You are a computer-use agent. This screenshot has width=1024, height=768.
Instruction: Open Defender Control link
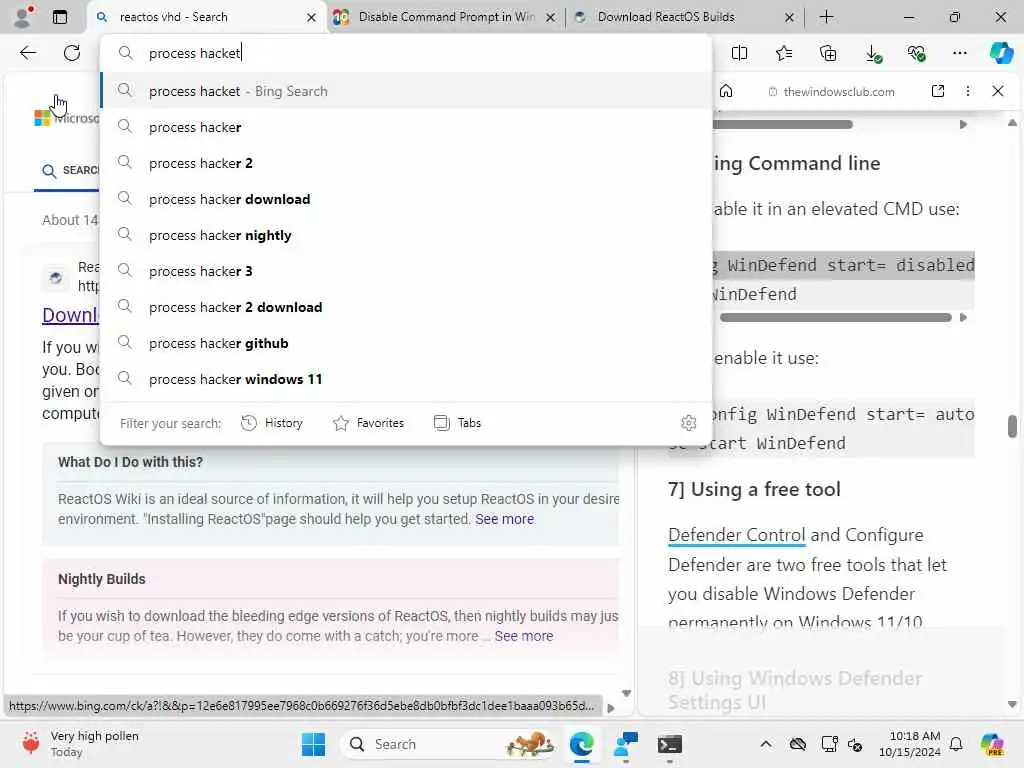(736, 535)
